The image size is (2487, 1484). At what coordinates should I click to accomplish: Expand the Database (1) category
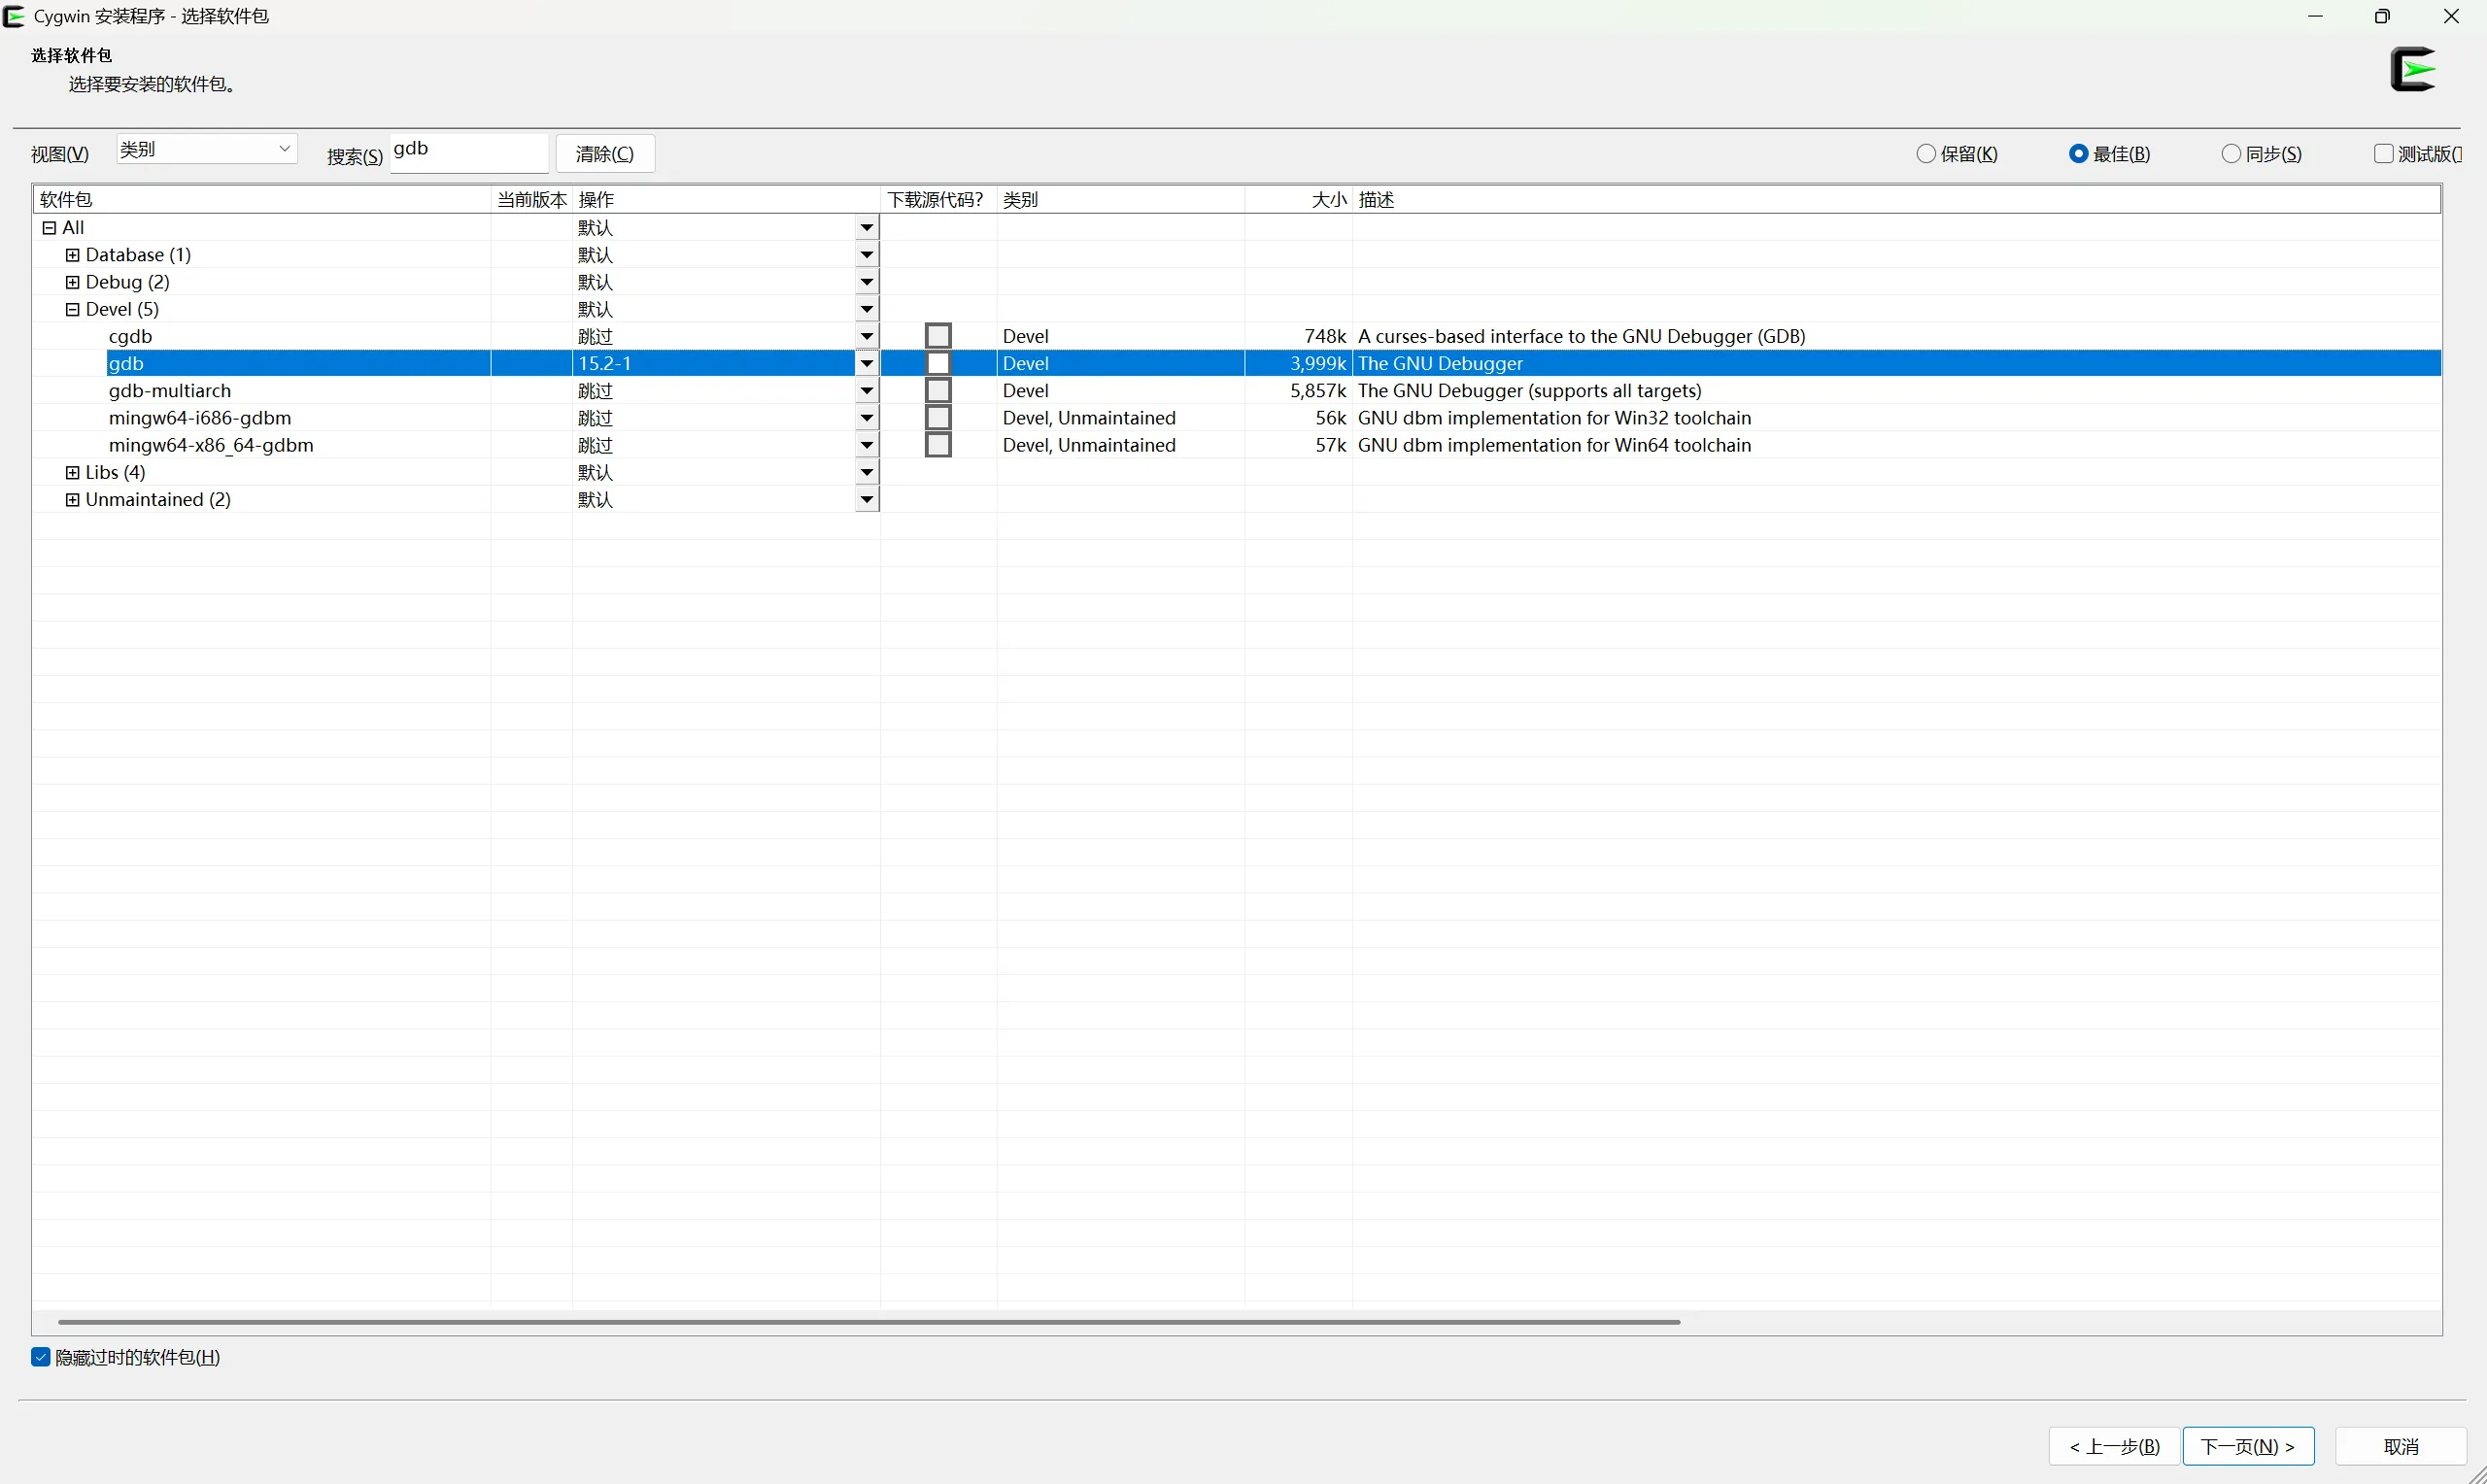pyautogui.click(x=72, y=255)
